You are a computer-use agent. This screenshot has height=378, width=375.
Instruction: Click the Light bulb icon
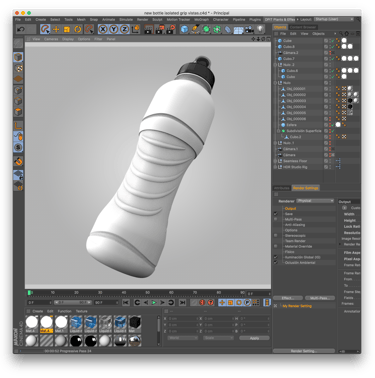point(260,29)
